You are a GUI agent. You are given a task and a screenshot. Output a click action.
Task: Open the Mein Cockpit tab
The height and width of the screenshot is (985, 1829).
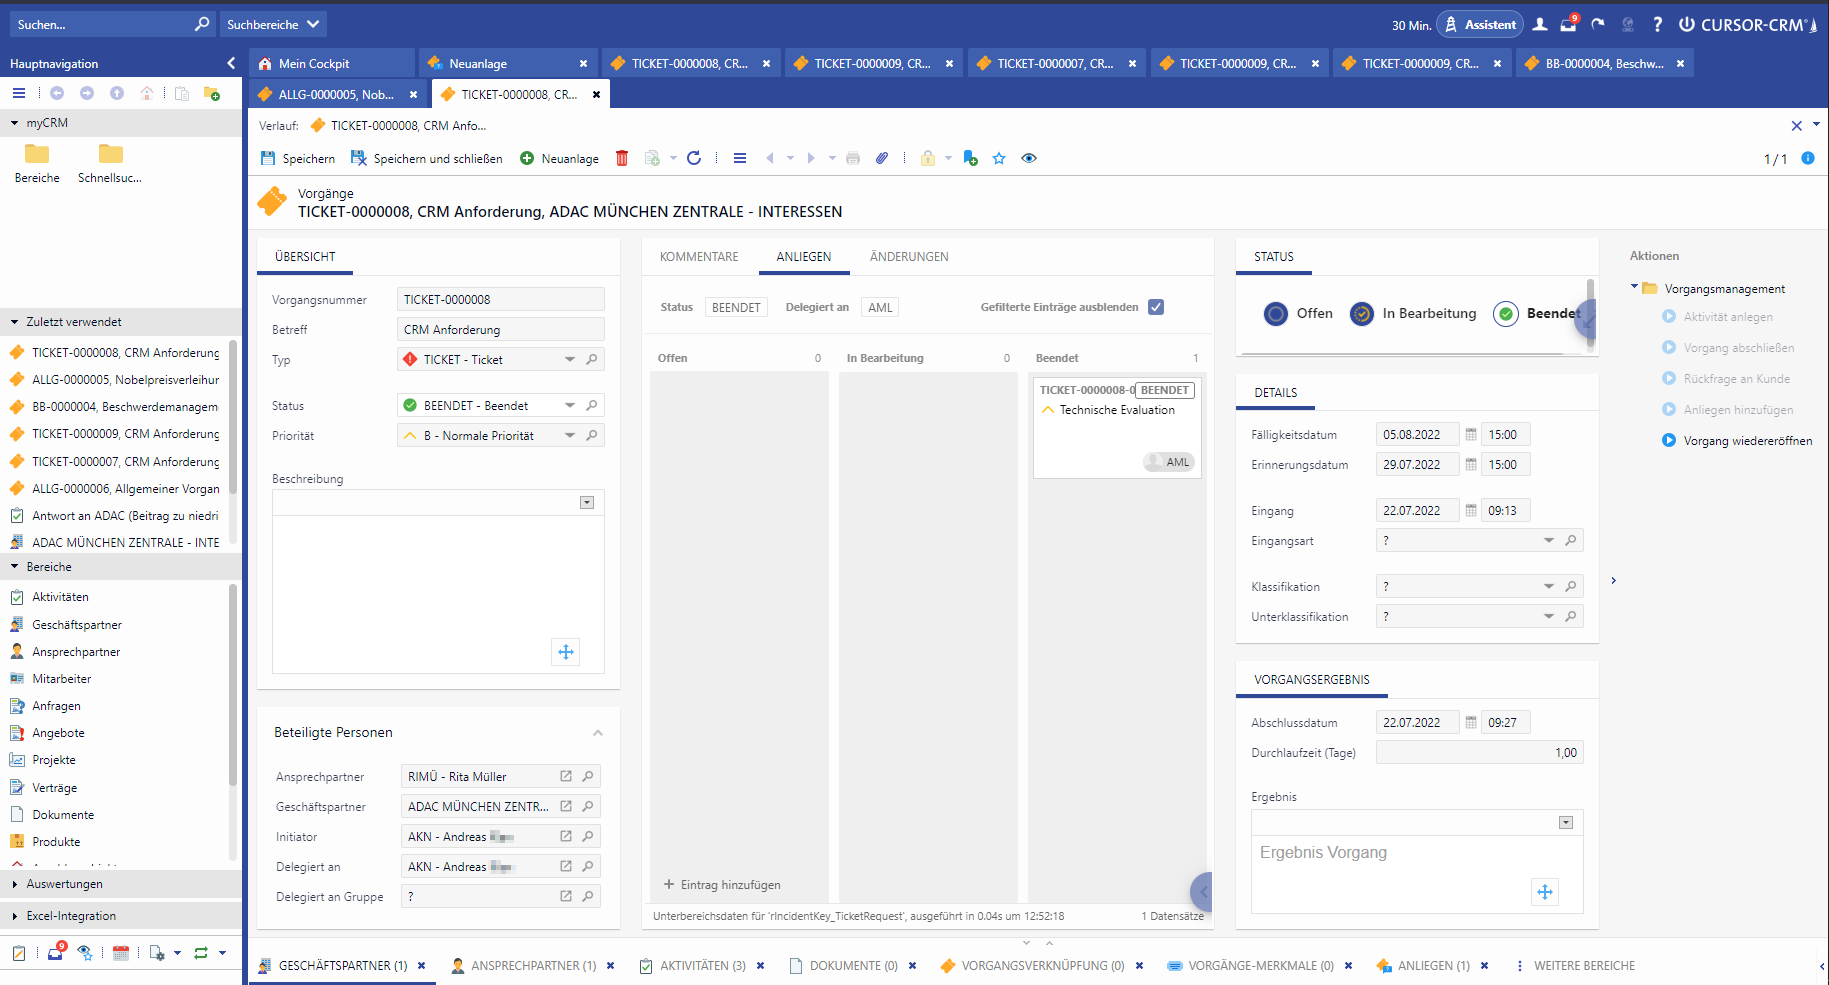pyautogui.click(x=314, y=64)
